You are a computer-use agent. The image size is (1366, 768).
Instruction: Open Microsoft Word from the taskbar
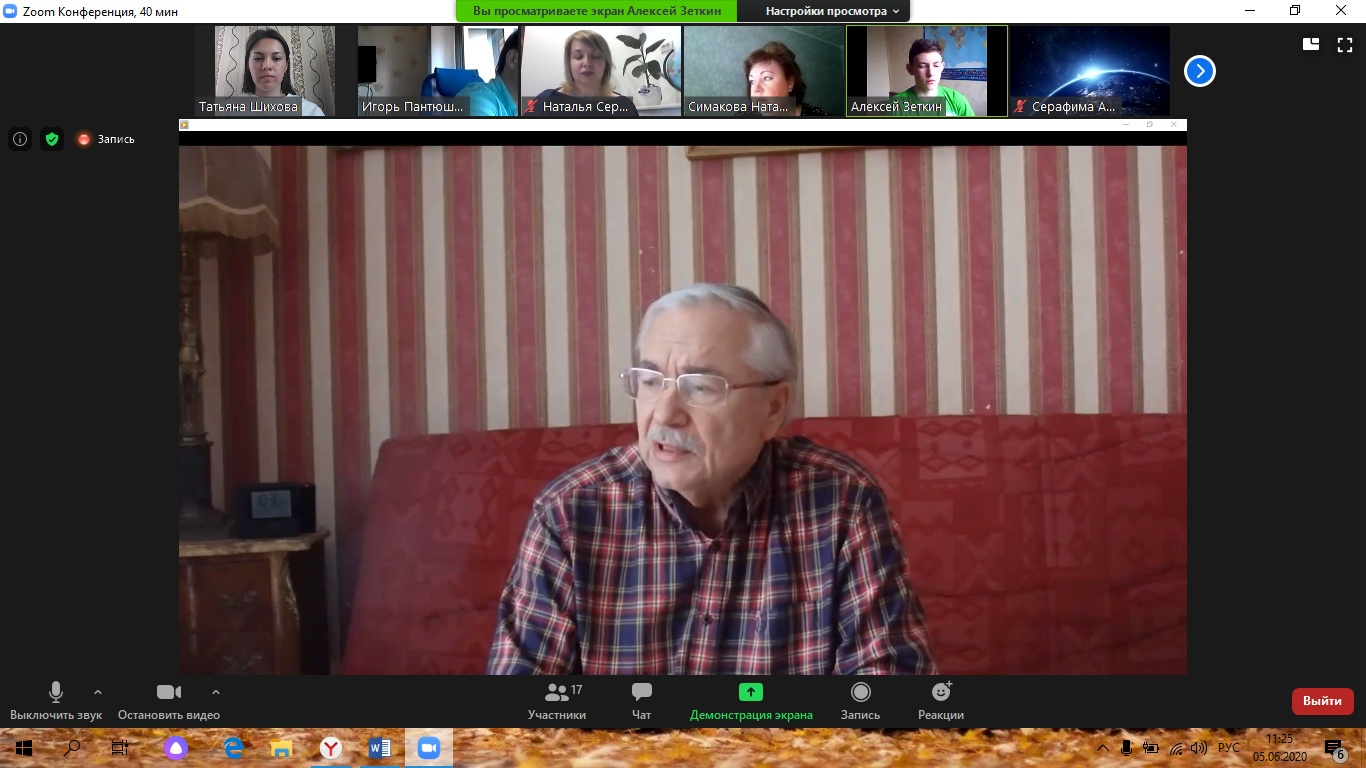click(380, 748)
